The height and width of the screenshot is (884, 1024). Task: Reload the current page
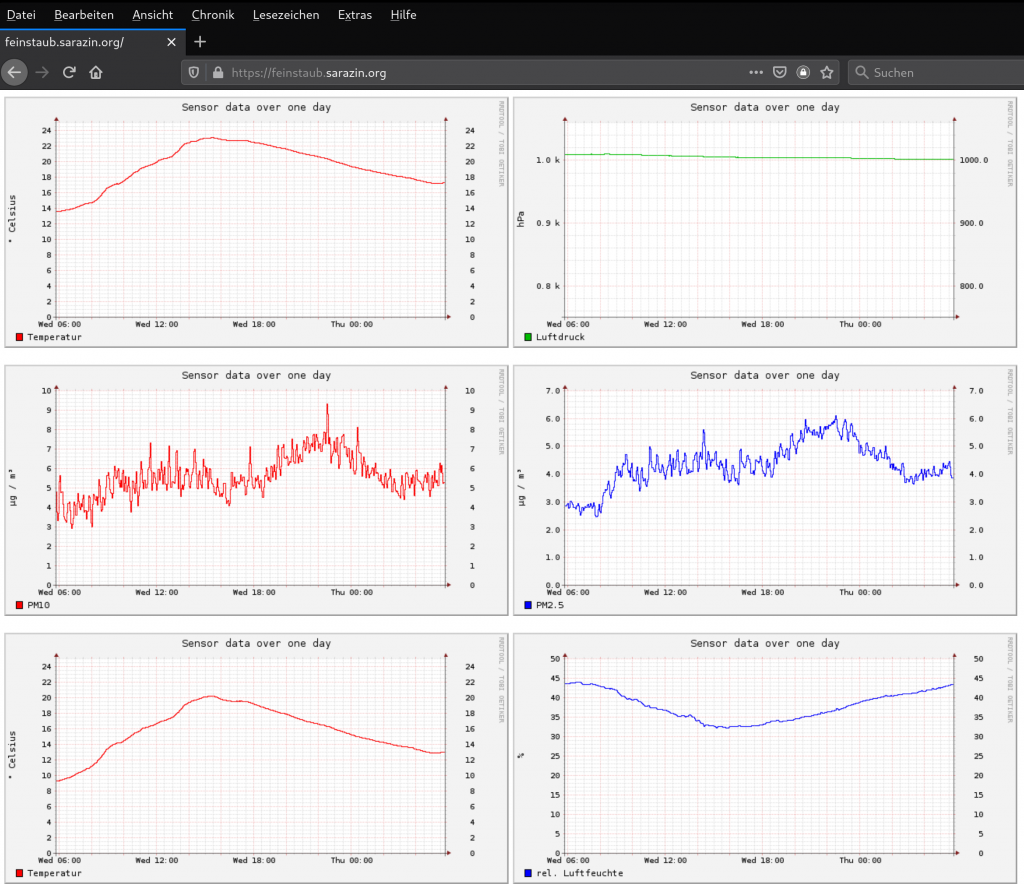pyautogui.click(x=69, y=72)
